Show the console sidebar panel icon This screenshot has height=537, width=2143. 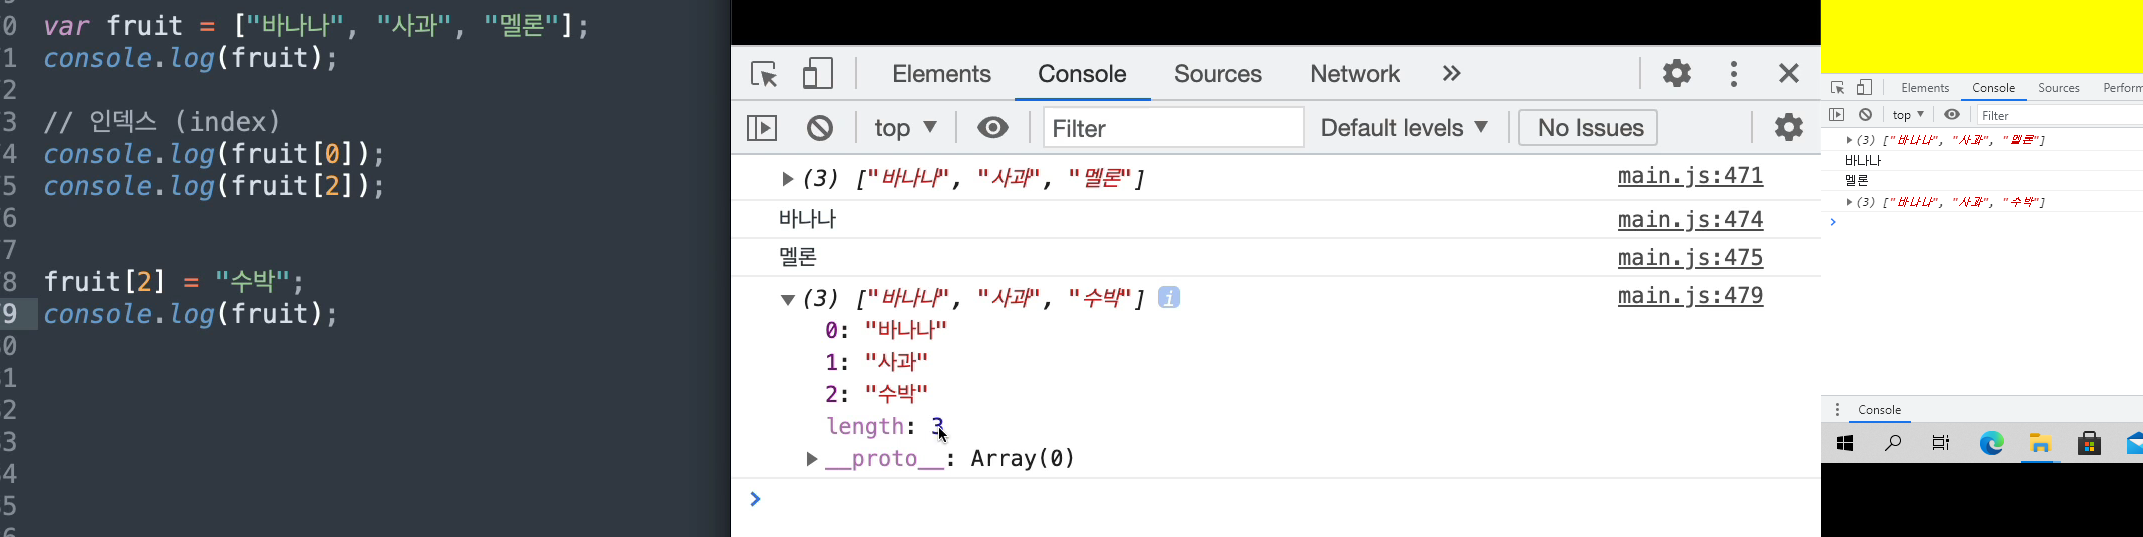point(762,128)
